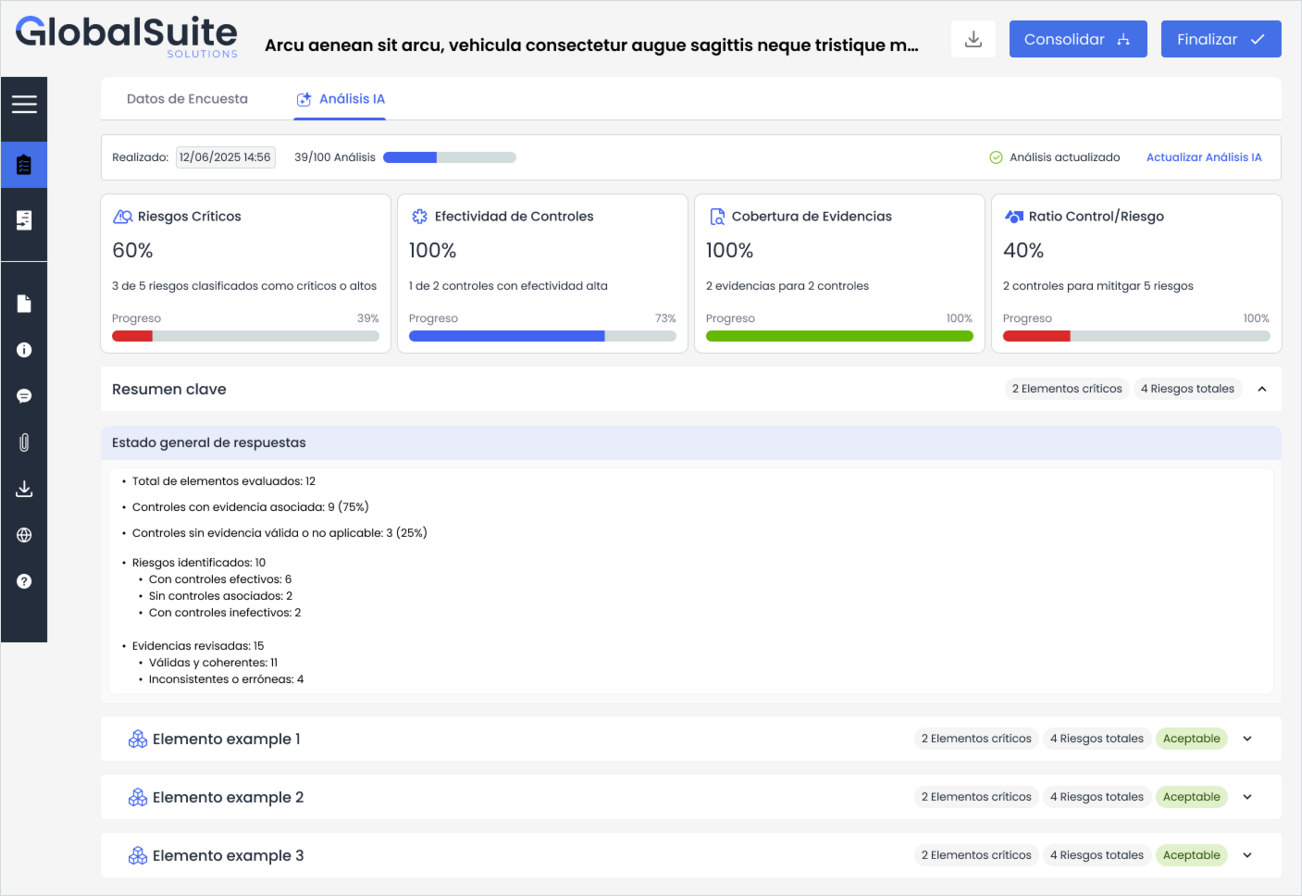Click the Riesgos Críticos card icon
Image resolution: width=1302 pixels, height=896 pixels.
click(123, 216)
